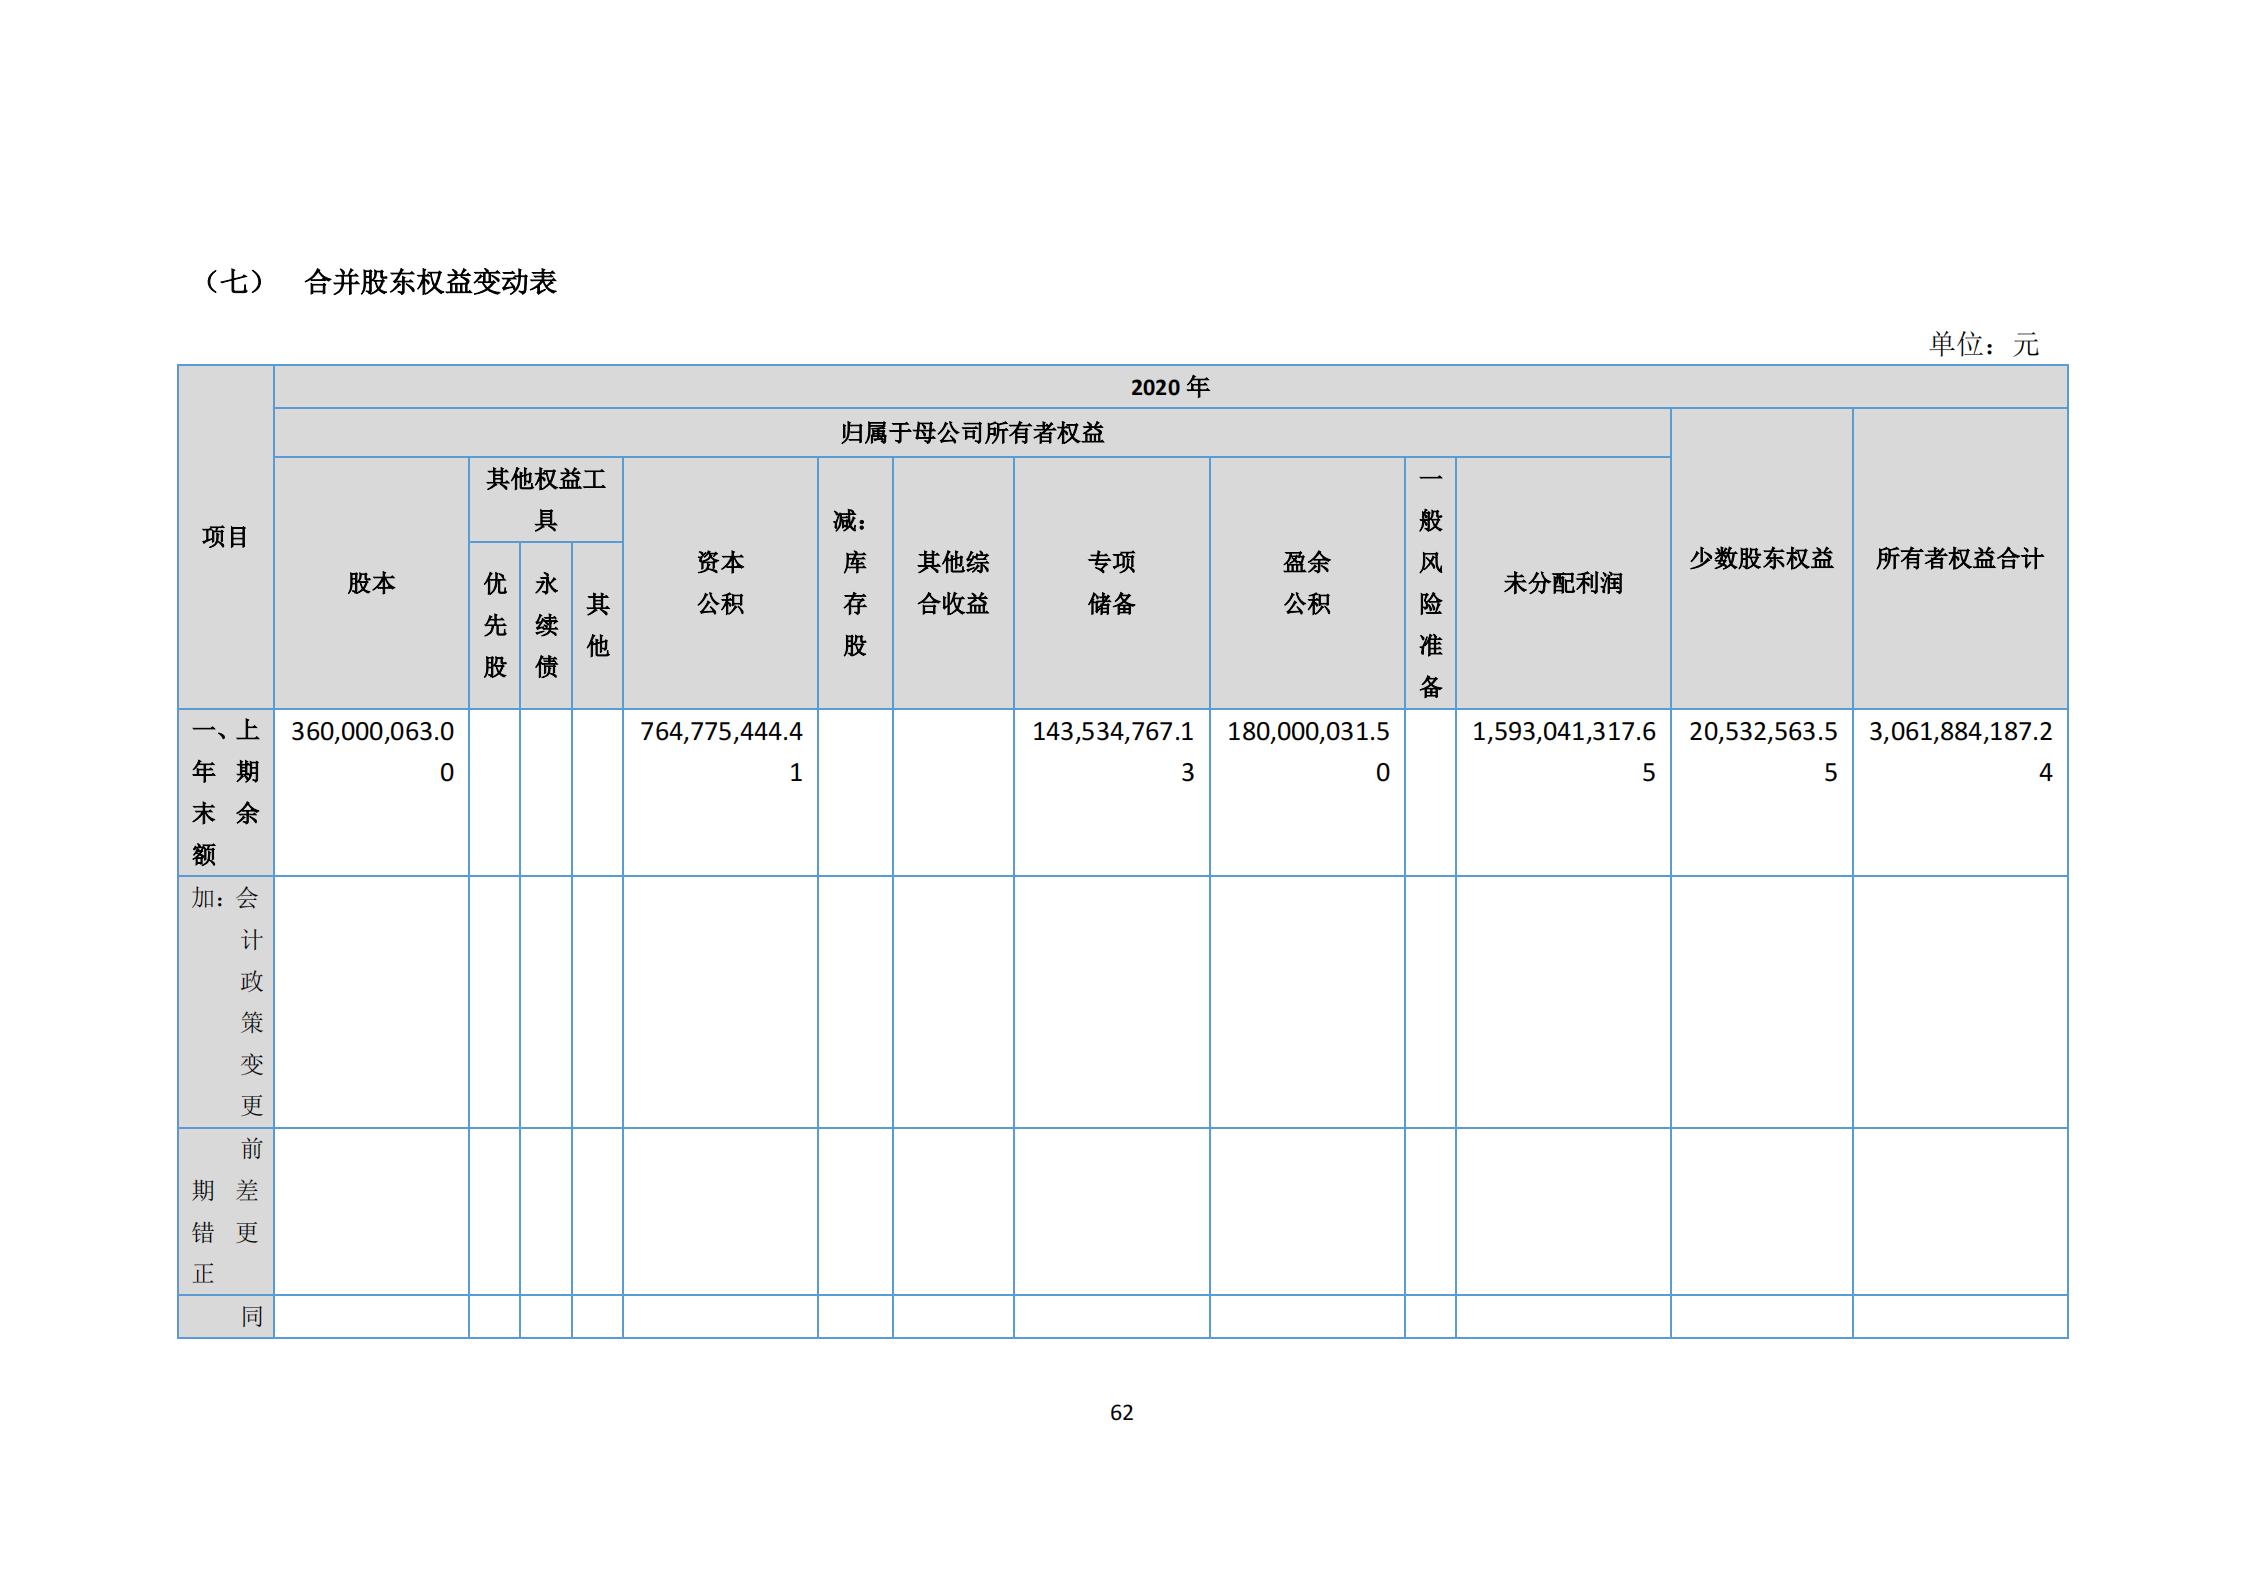
Task: Select the 股本 column header
Action: (x=371, y=583)
